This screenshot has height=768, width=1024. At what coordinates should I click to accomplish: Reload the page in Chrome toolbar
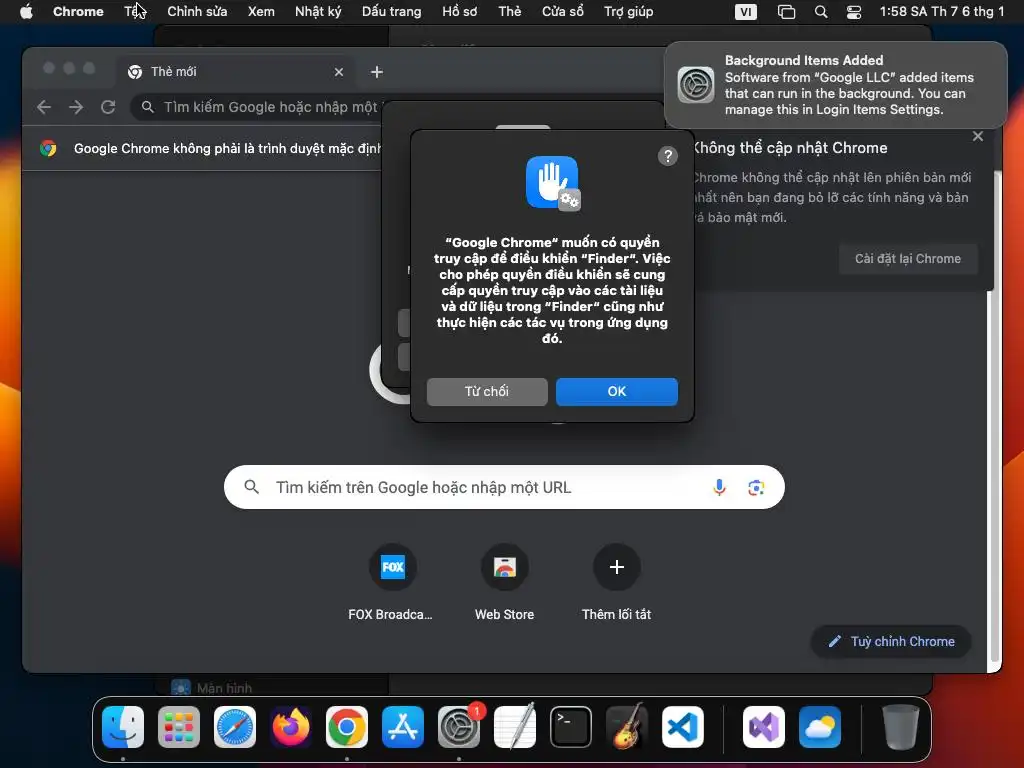(x=108, y=106)
